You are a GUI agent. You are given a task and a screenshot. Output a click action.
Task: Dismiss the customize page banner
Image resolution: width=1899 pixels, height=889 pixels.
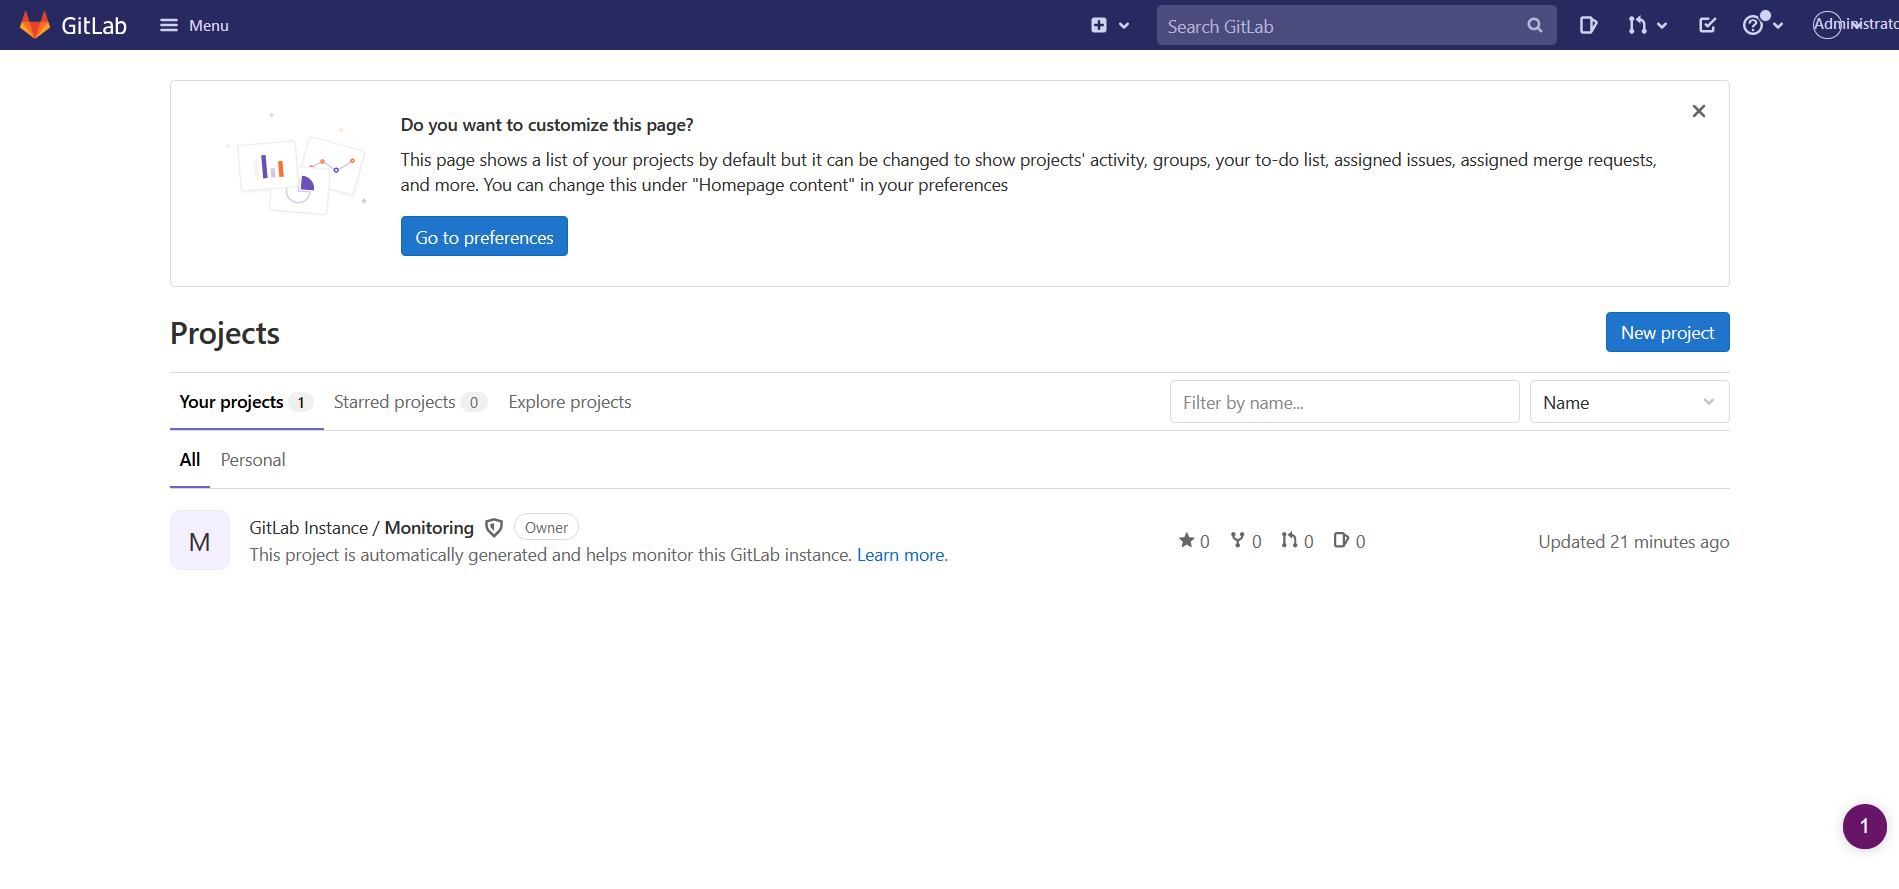(1698, 111)
